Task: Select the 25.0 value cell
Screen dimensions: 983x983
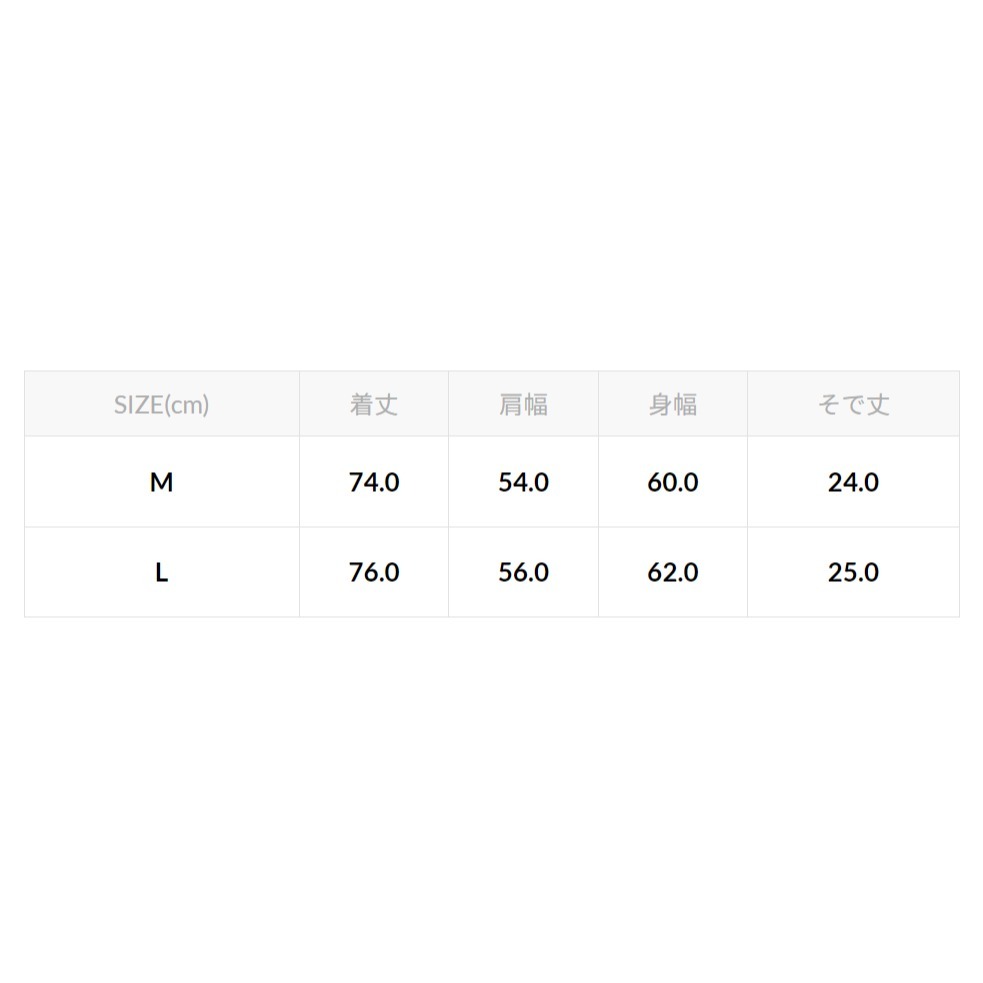Action: (x=853, y=572)
